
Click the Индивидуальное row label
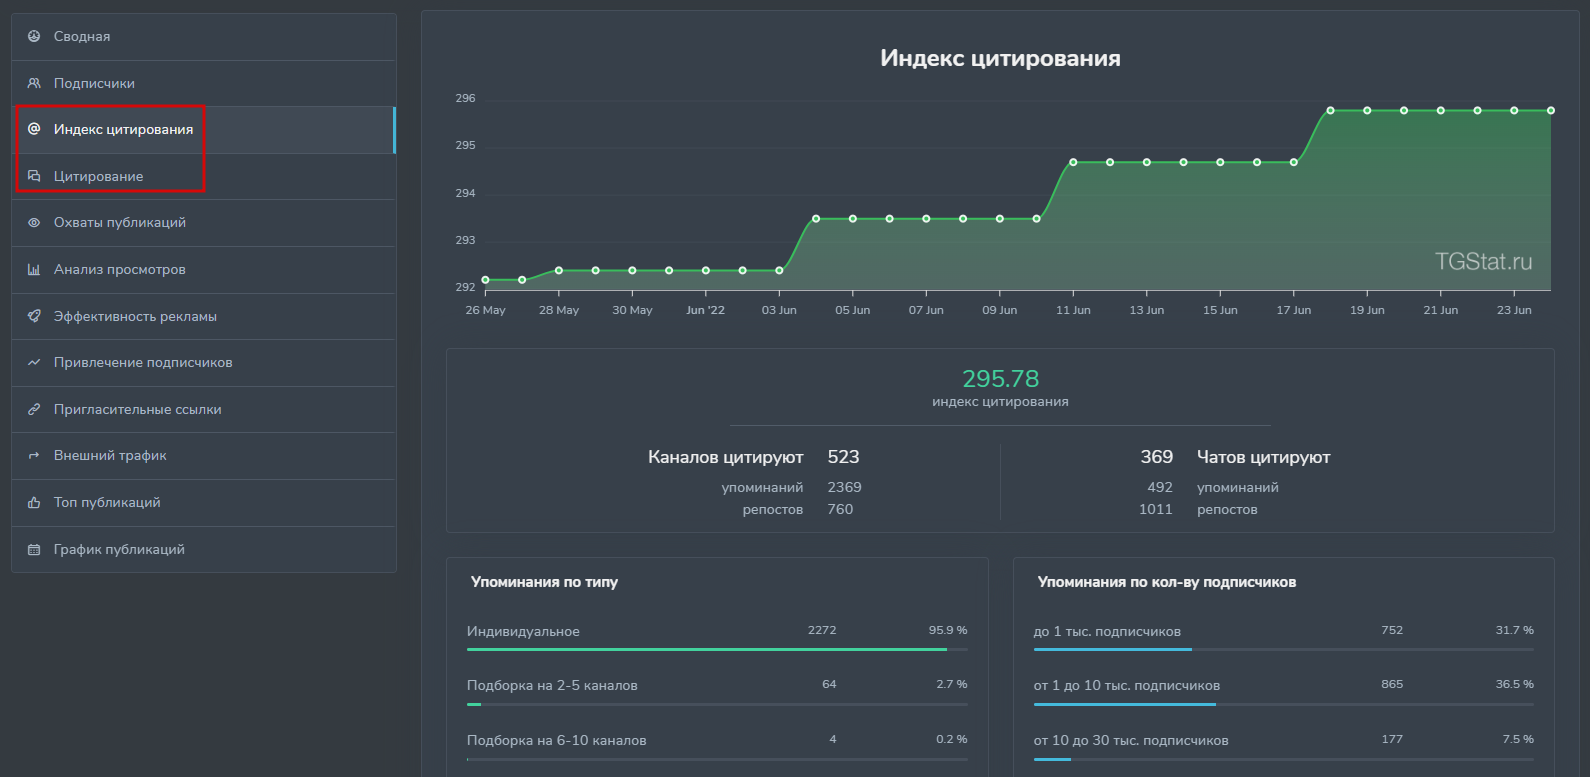coord(523,631)
